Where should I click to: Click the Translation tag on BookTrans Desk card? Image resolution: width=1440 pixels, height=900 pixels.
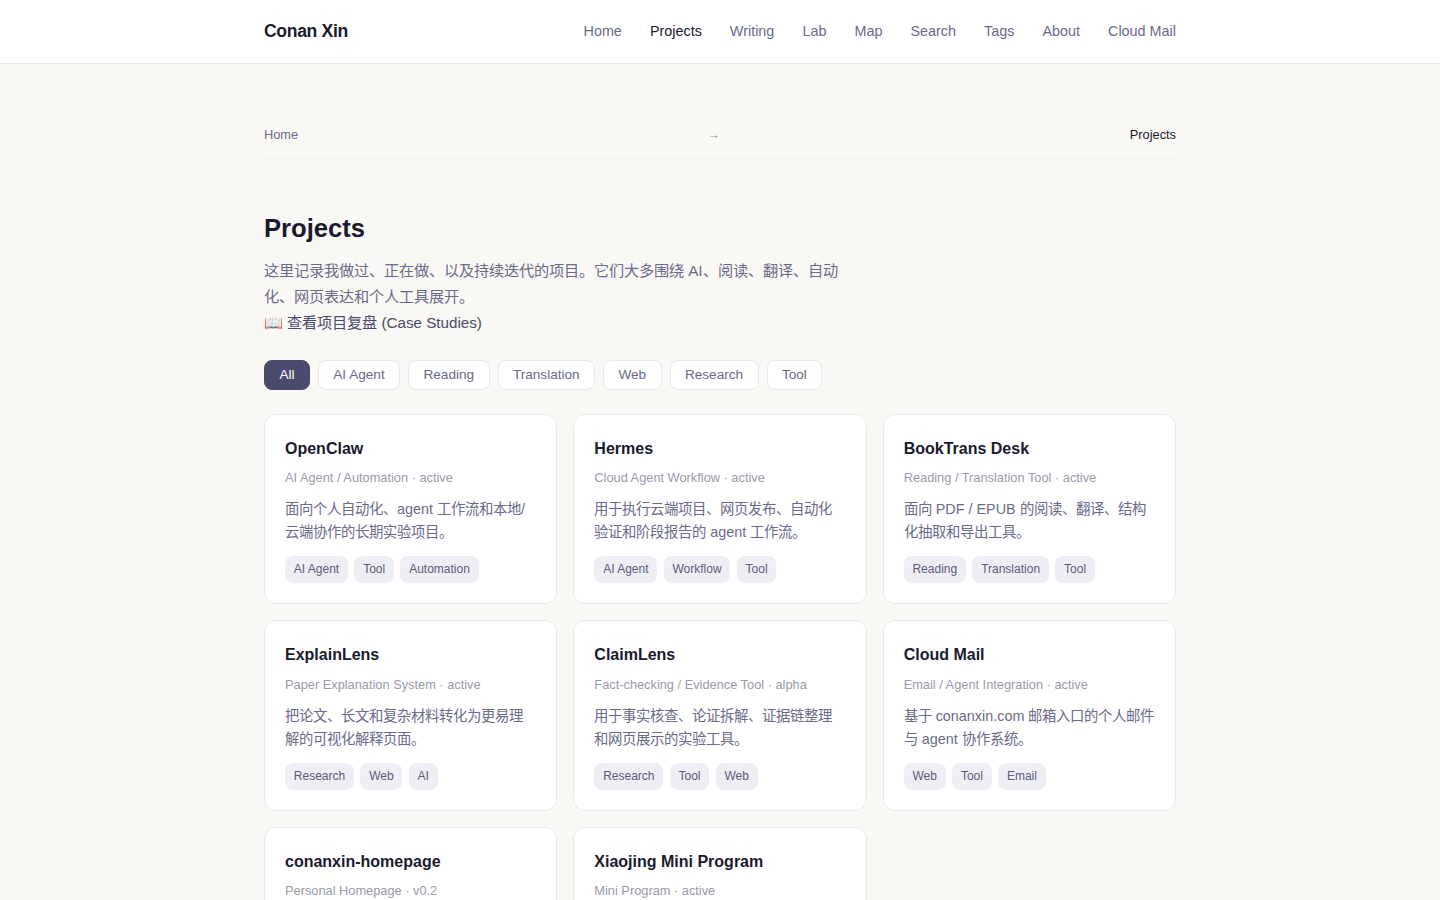(x=1010, y=569)
